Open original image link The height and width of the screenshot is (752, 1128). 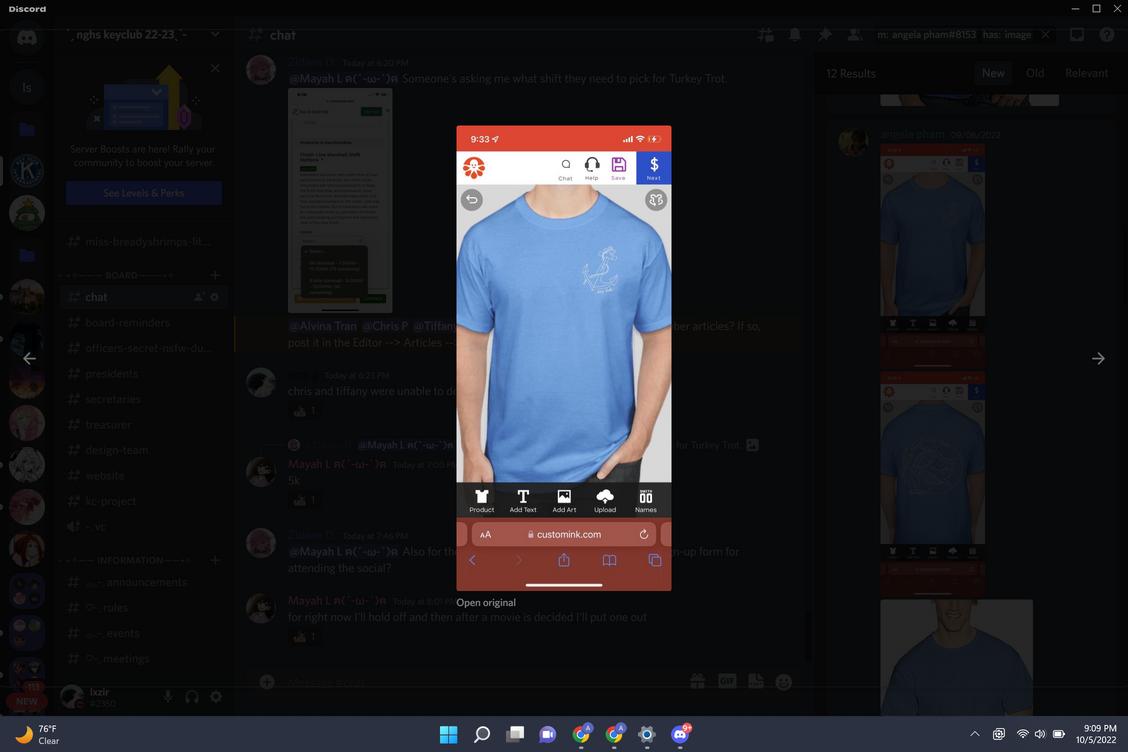coord(486,602)
